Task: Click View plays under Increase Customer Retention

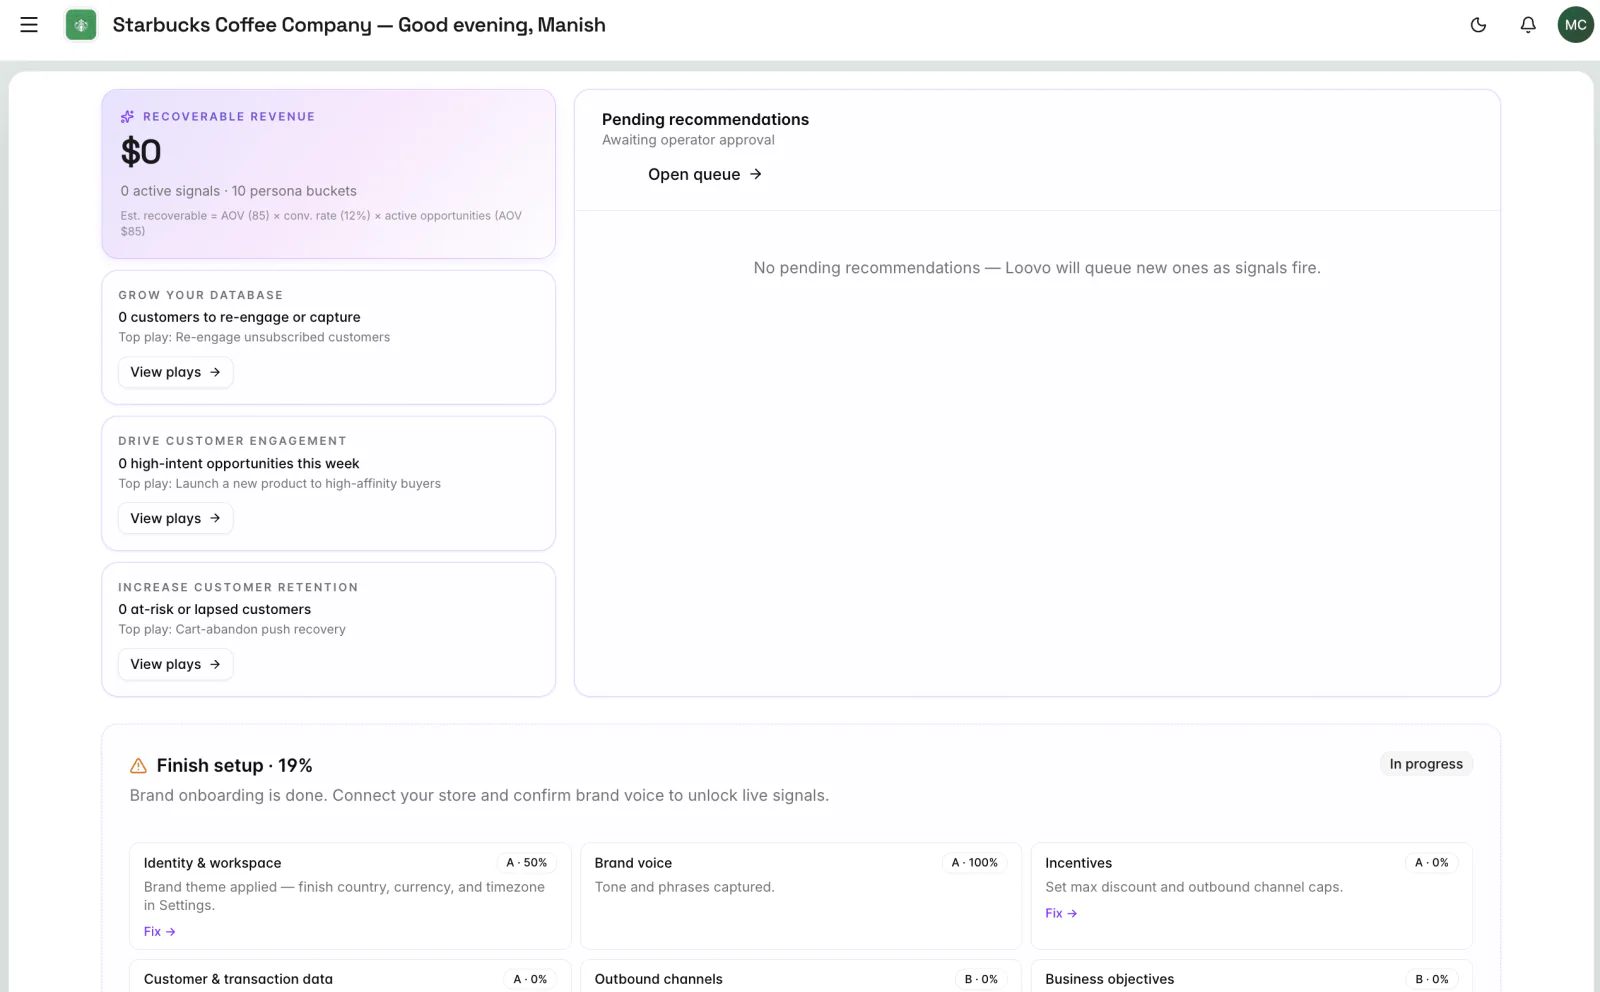Action: [x=176, y=664]
